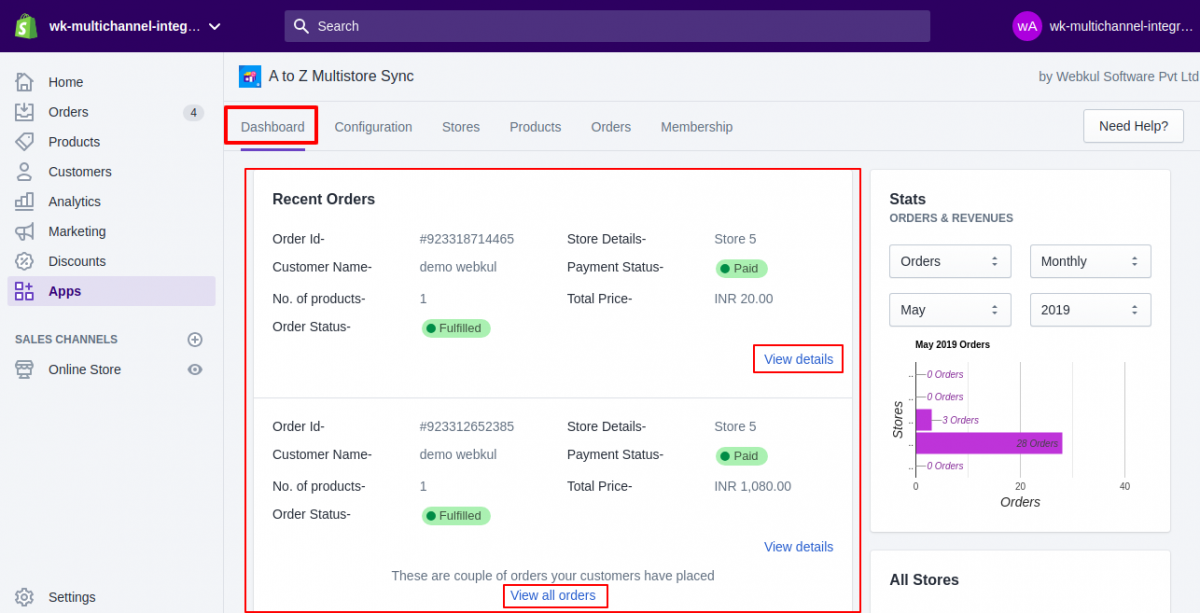This screenshot has height=613, width=1200.
Task: View details of order #923312652385
Action: [x=798, y=546]
